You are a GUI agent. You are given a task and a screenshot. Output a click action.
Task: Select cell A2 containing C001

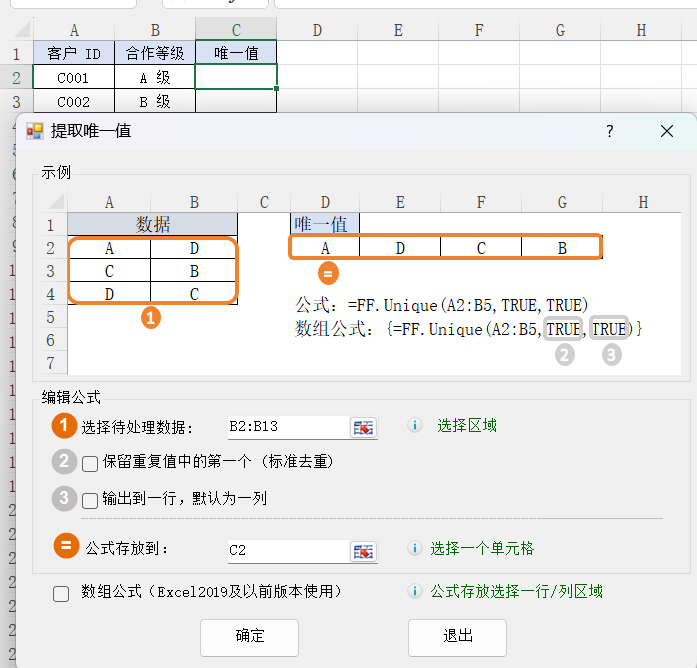(73, 77)
